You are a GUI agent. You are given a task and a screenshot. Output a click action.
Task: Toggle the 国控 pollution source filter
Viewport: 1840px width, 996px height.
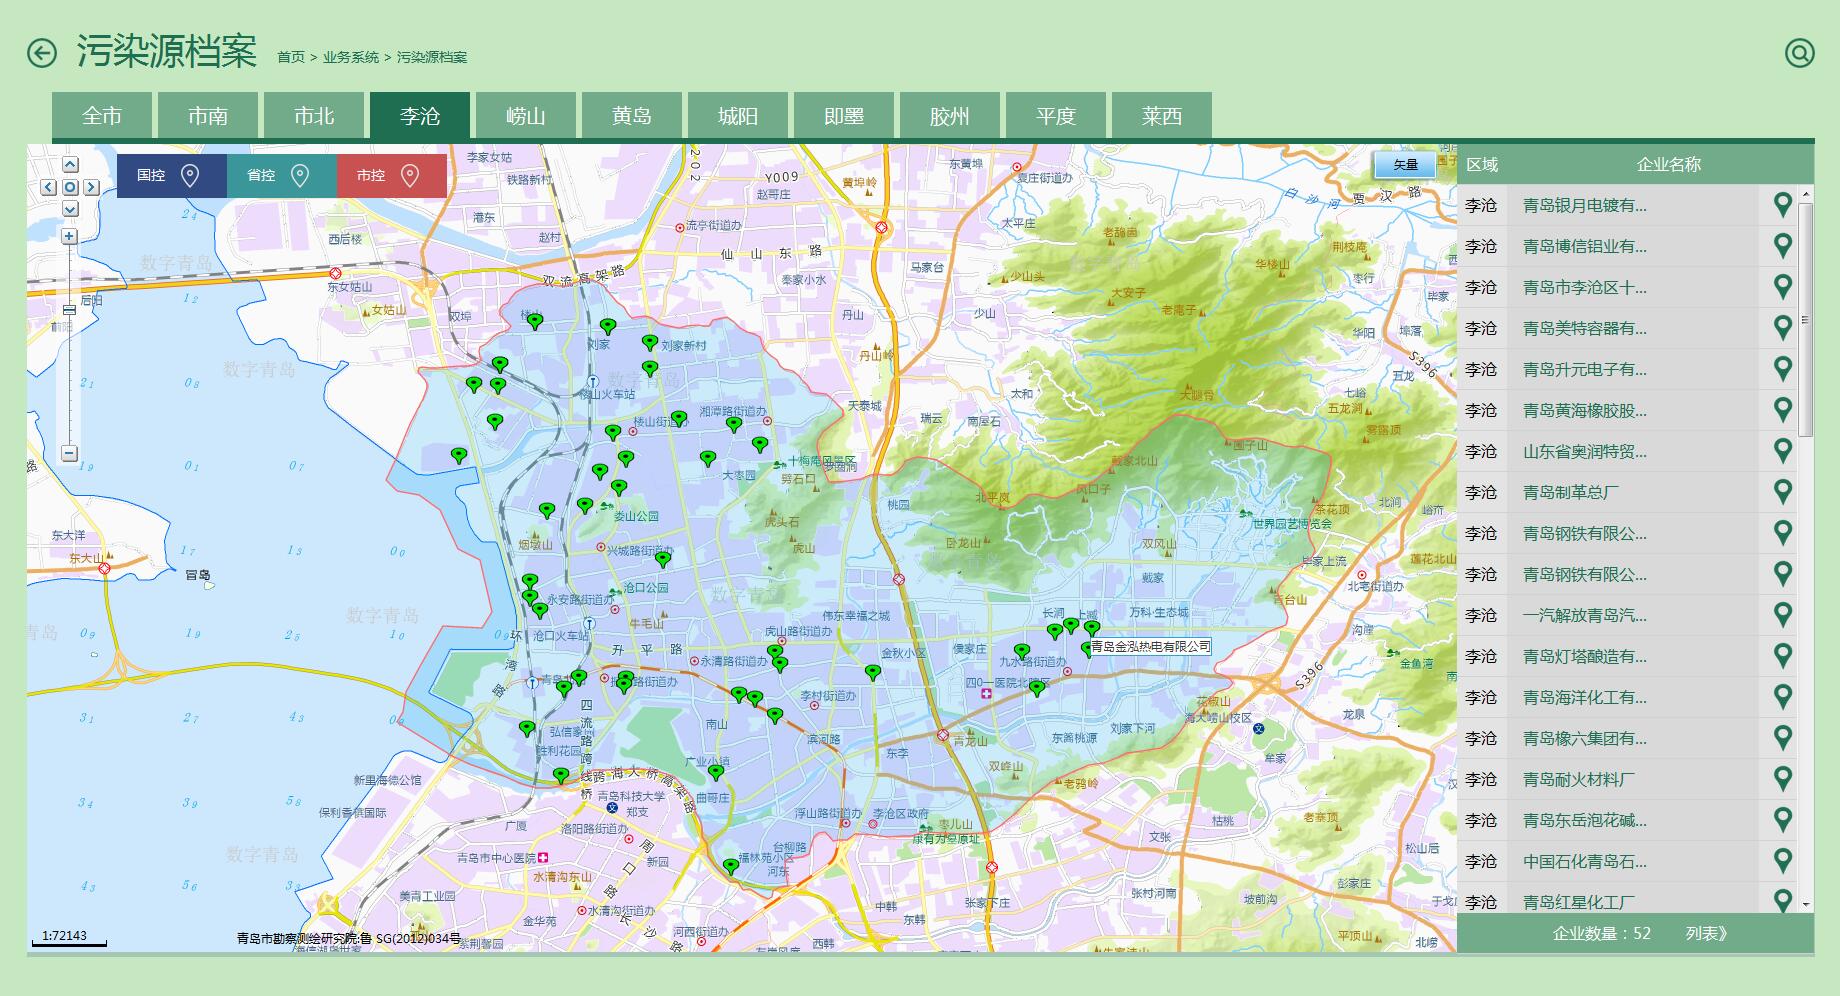171,176
